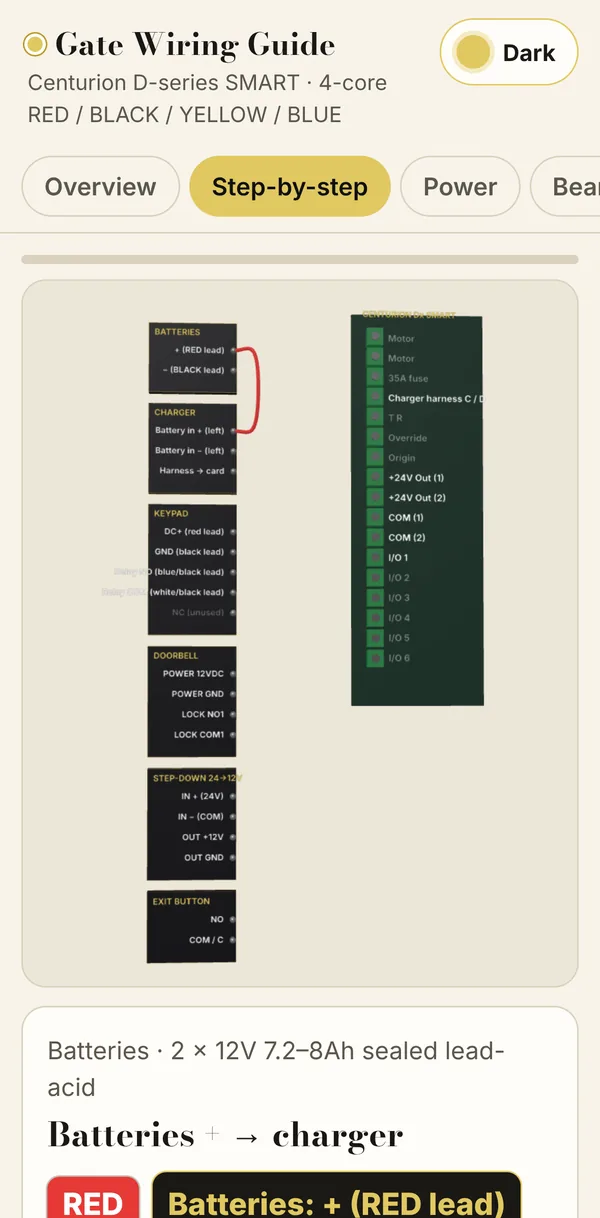Click the T R terminal label

click(x=395, y=418)
